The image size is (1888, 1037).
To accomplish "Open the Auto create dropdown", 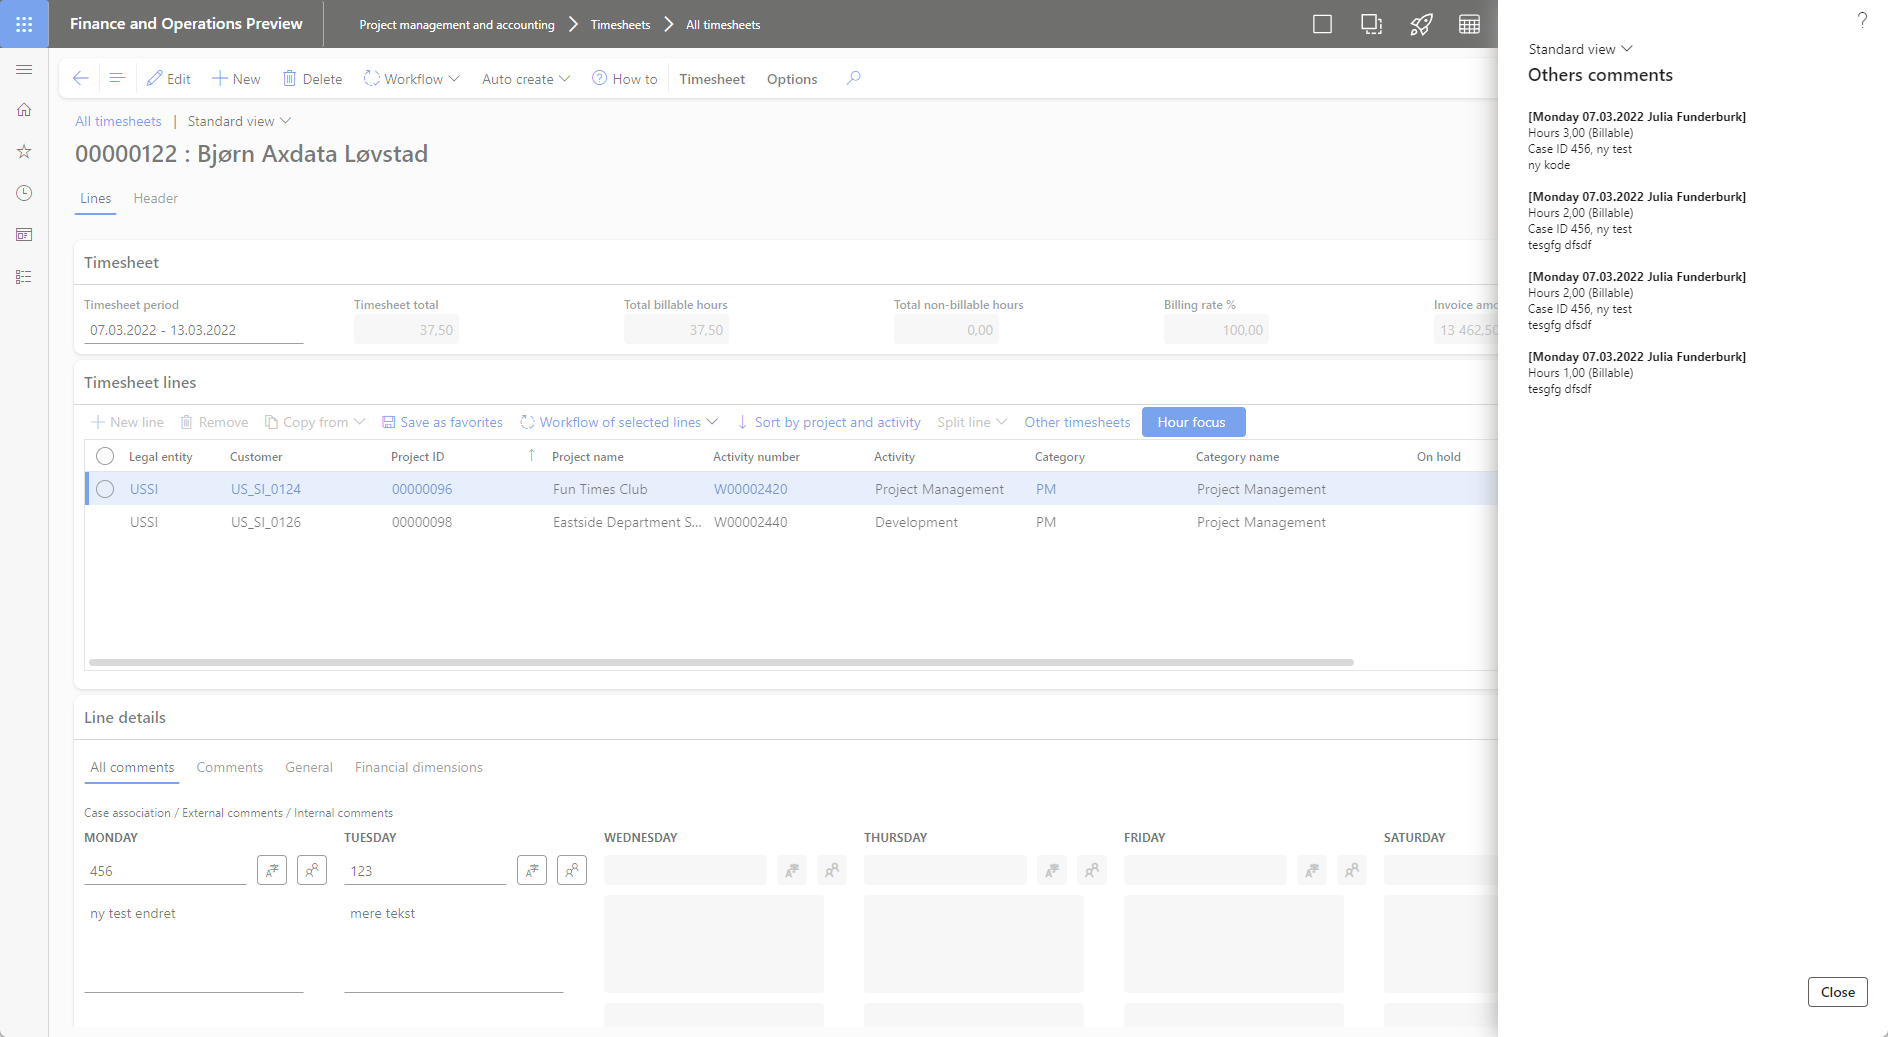I will tap(526, 79).
